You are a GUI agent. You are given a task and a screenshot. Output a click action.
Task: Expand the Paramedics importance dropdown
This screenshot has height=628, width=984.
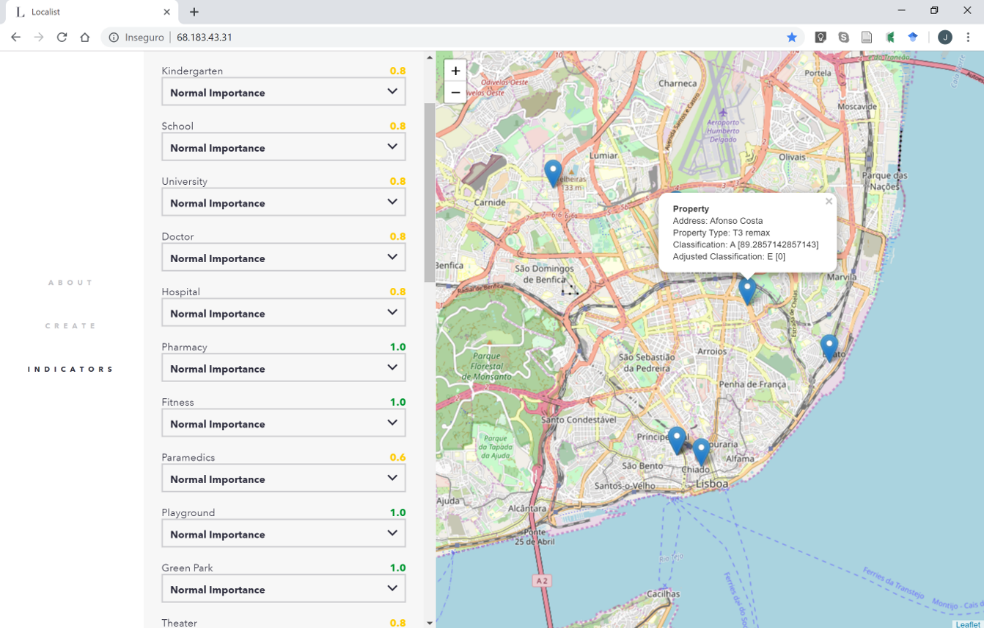tap(283, 479)
